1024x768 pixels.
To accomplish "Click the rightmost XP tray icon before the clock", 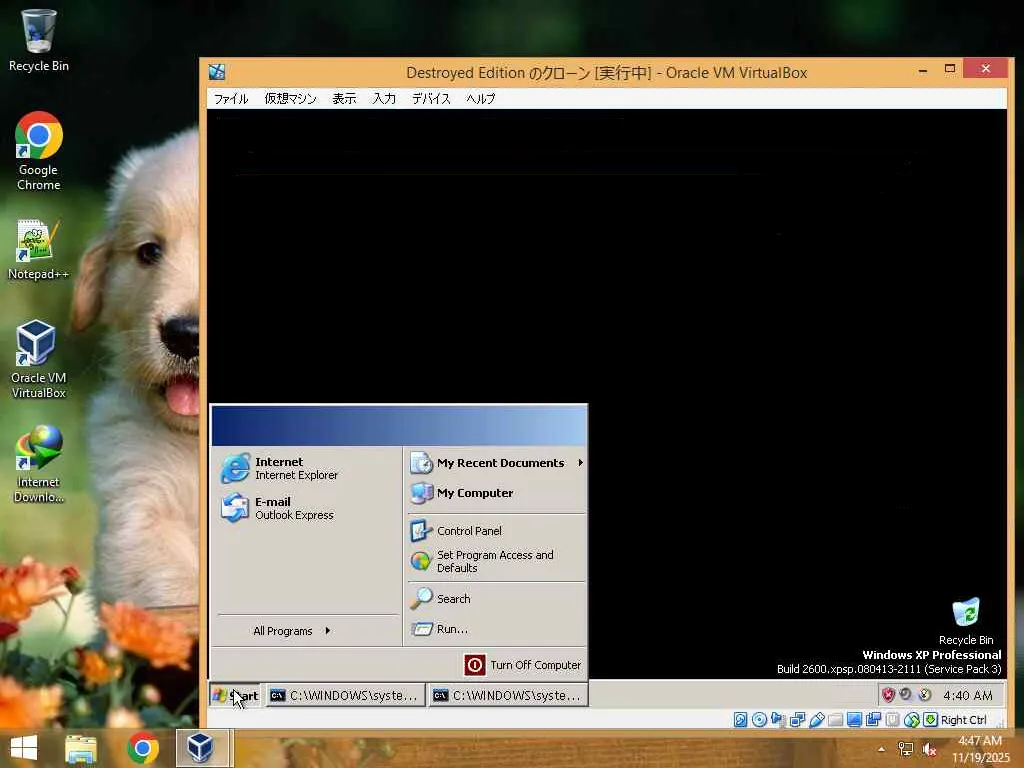I will click(x=925, y=695).
